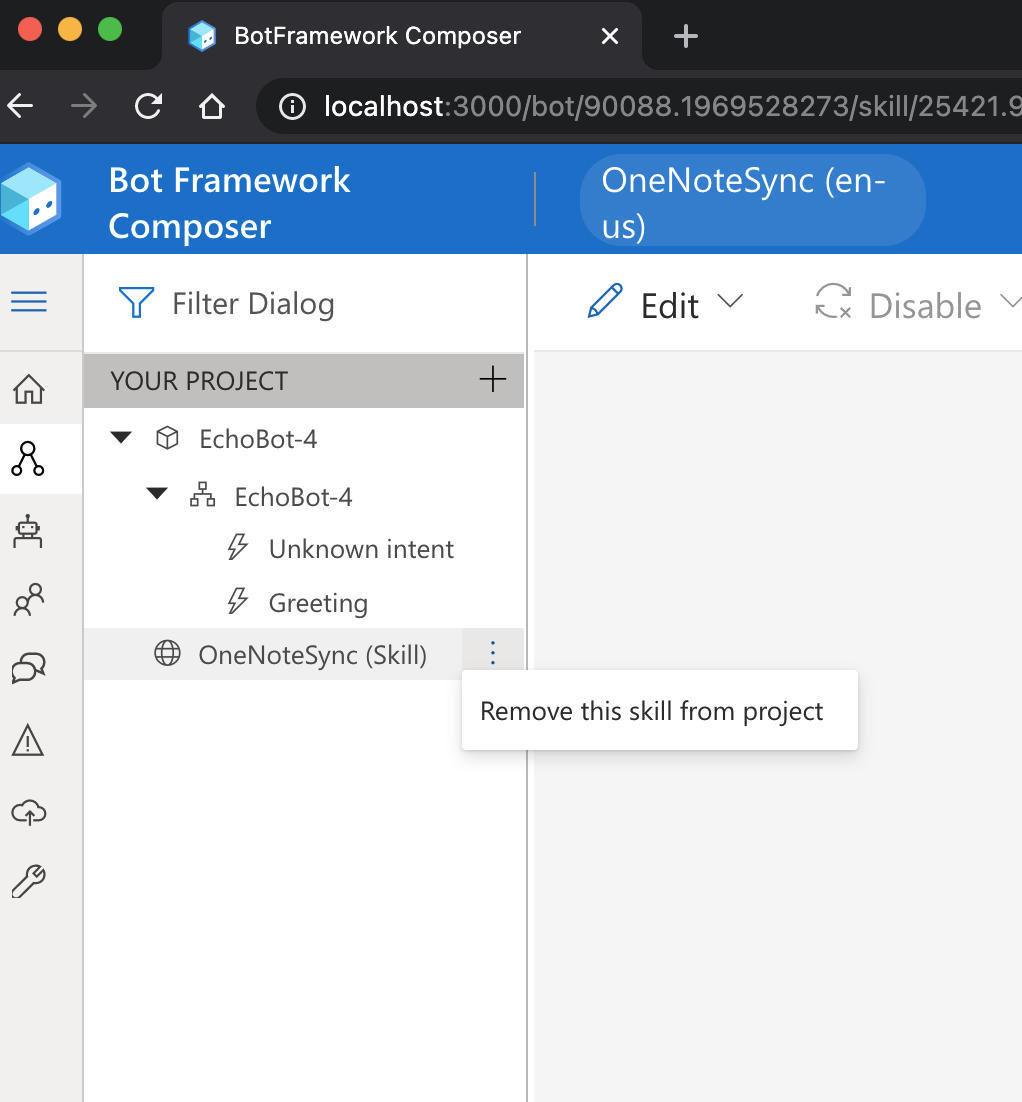This screenshot has height=1102, width=1022.
Task: Click the Composer cube logo
Action: (31, 199)
